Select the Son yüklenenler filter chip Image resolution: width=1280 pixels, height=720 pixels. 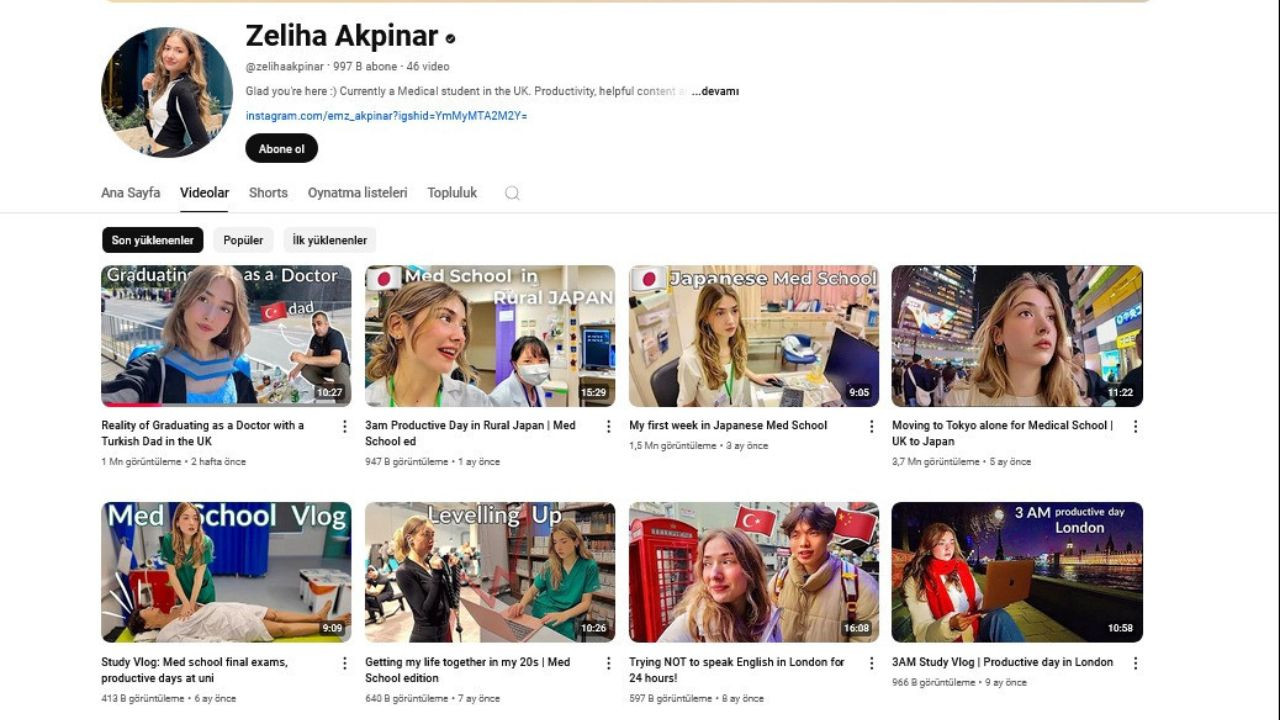coord(151,240)
